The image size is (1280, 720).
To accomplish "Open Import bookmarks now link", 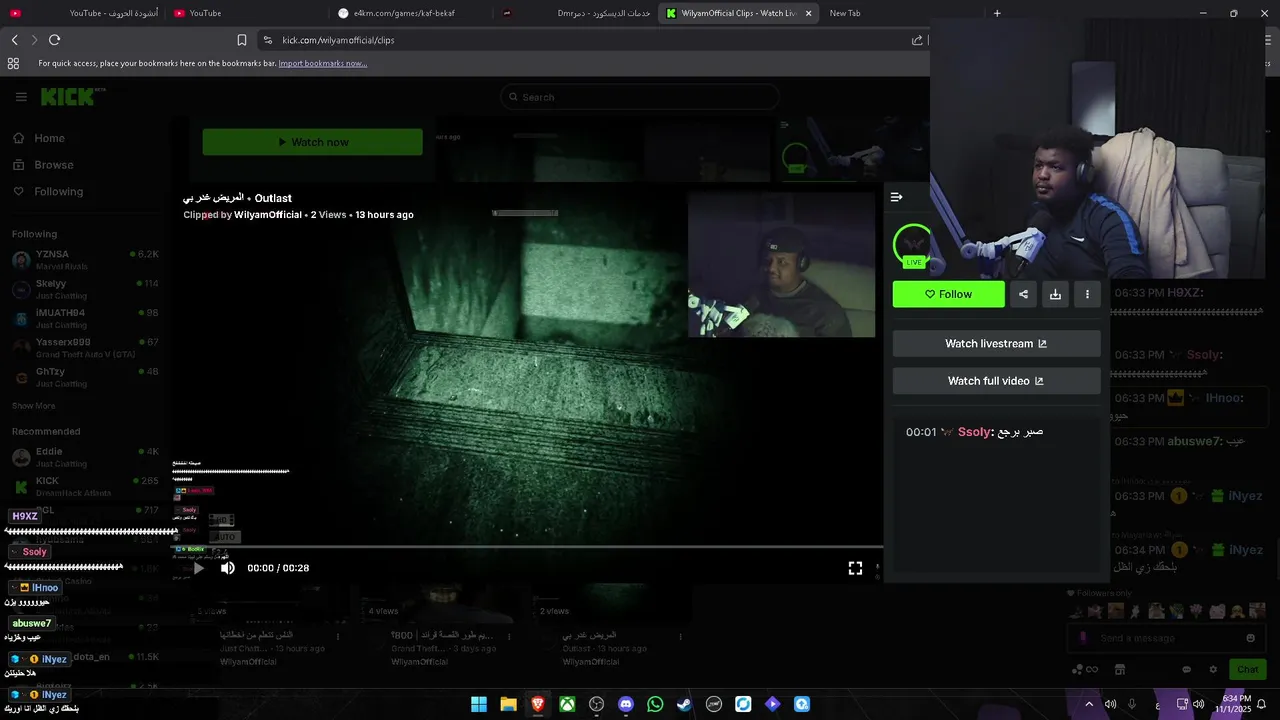I will pyautogui.click(x=322, y=63).
